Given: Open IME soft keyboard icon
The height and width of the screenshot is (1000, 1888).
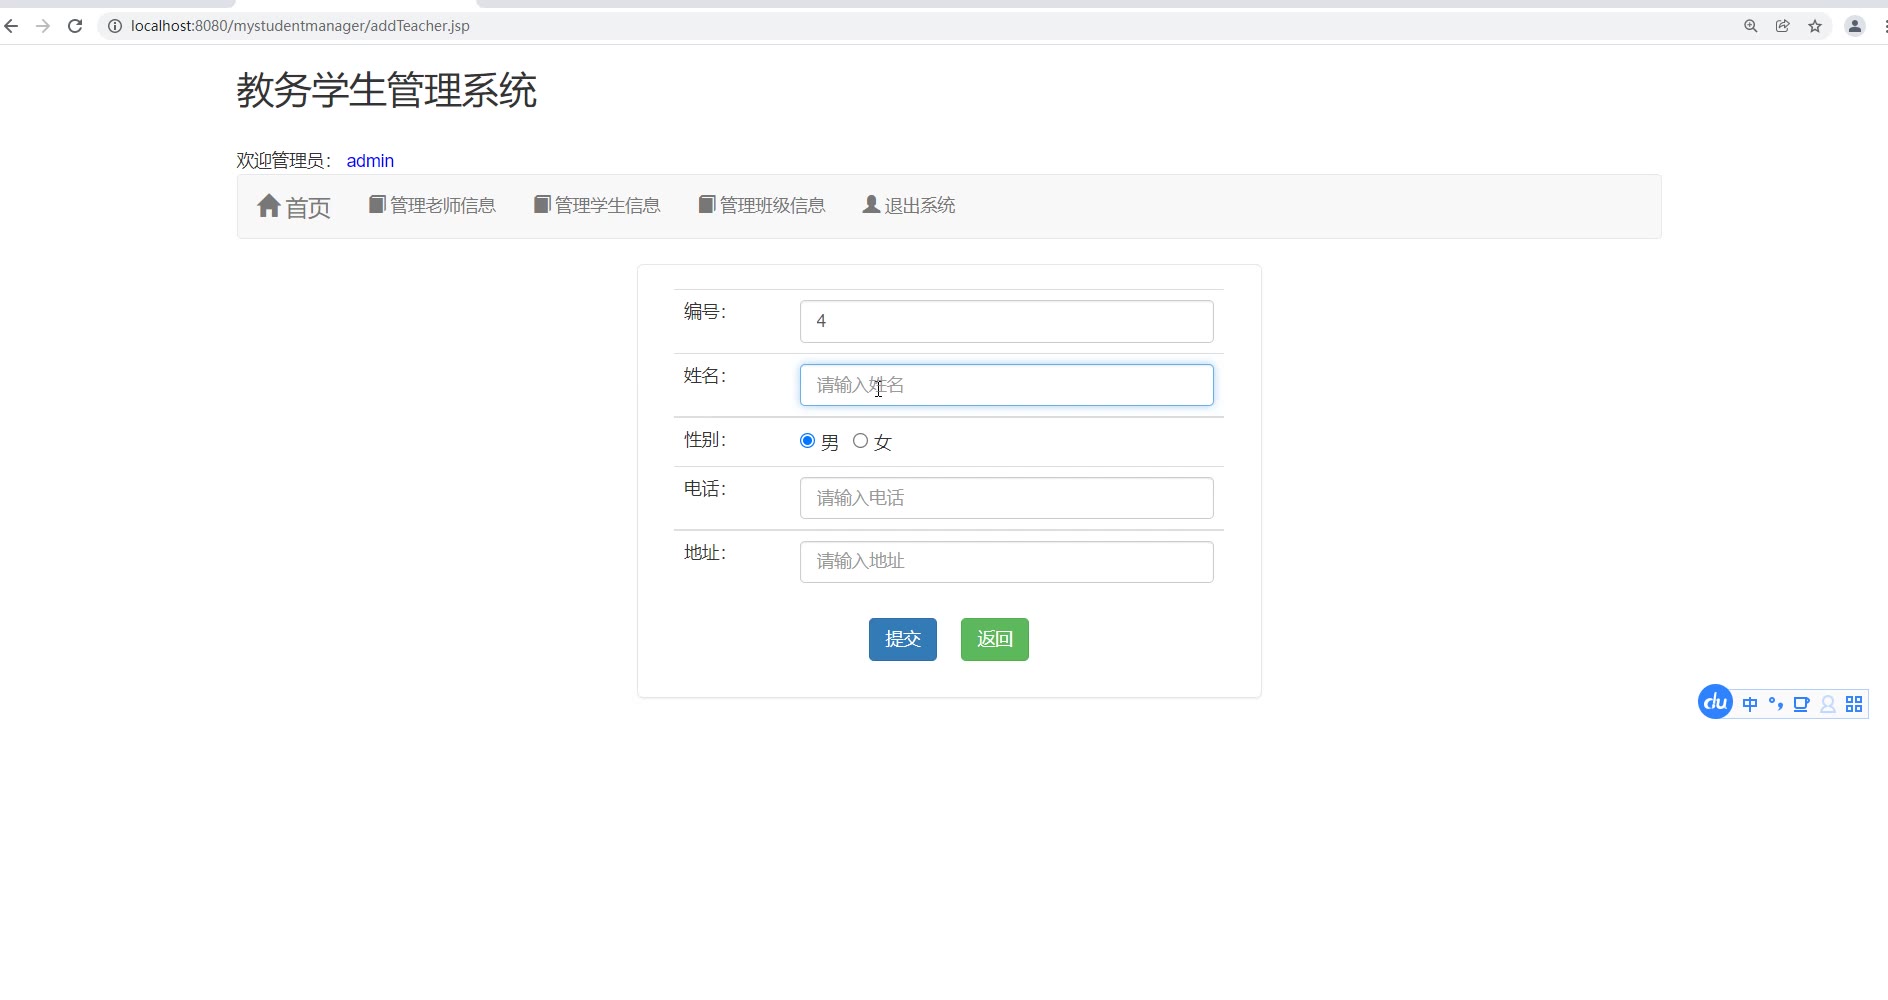Looking at the screenshot, I should [x=1802, y=704].
